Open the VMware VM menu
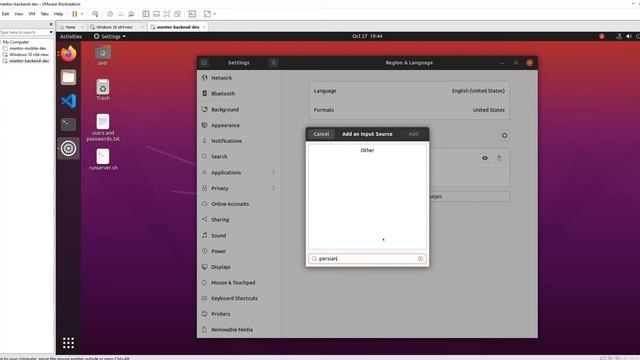 tap(32, 14)
